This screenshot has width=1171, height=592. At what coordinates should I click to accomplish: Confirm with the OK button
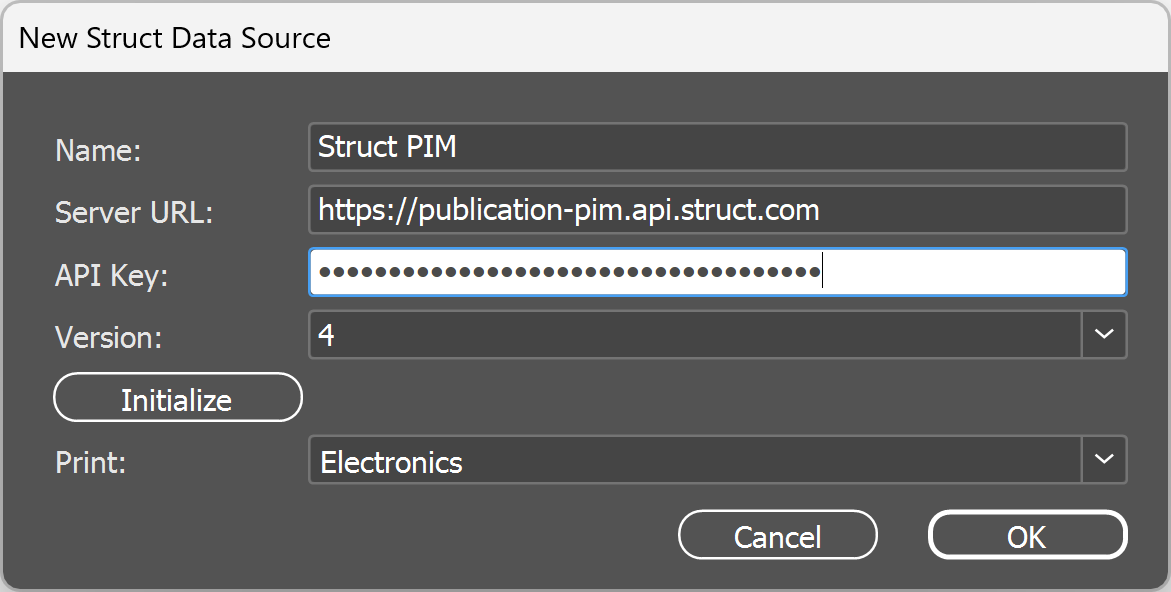pyautogui.click(x=1027, y=535)
